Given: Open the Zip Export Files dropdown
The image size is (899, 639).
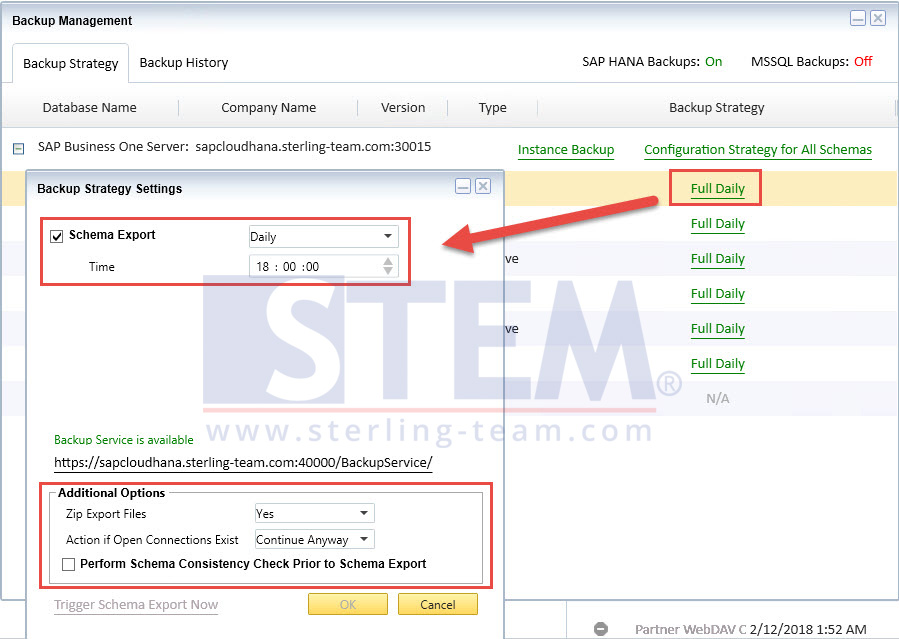Looking at the screenshot, I should coord(314,513).
